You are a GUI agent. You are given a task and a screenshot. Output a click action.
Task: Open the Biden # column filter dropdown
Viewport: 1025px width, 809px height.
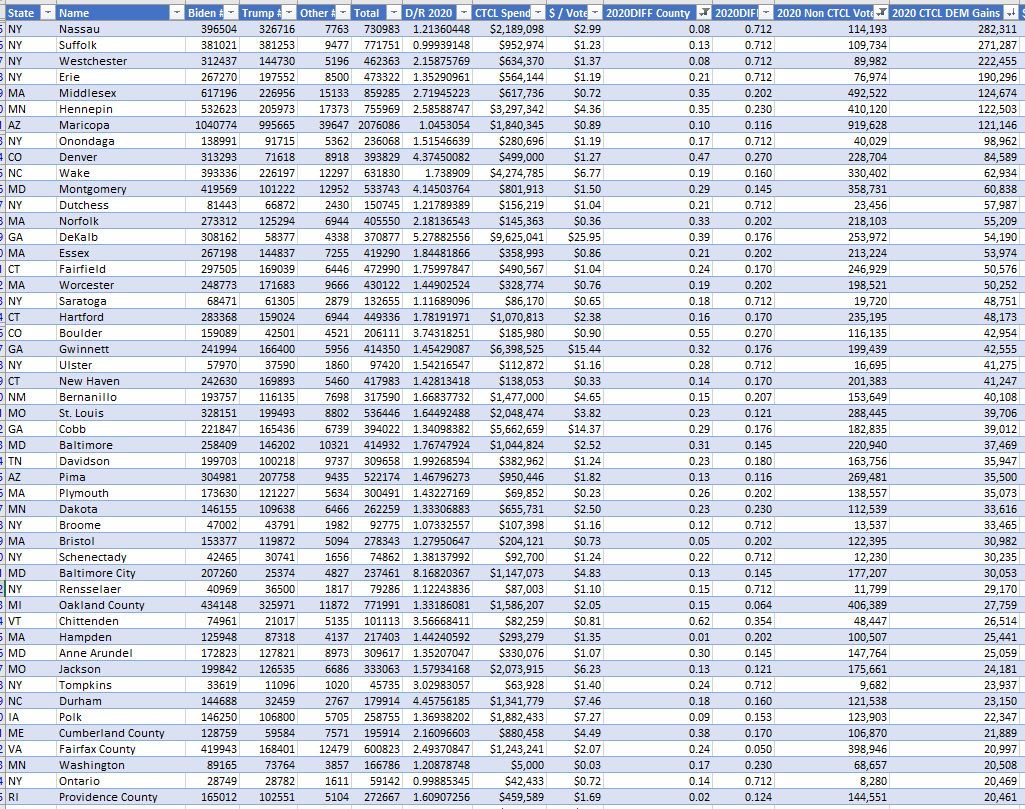point(231,13)
